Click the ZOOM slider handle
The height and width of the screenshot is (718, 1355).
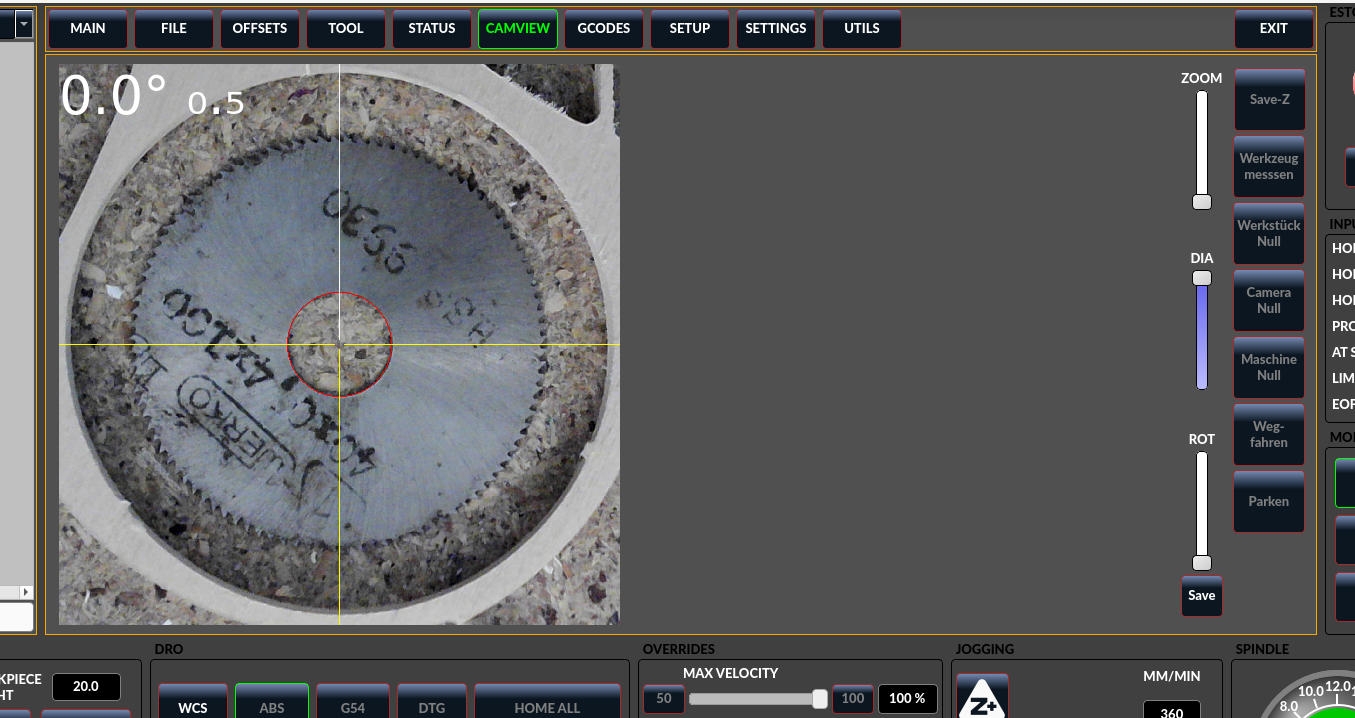click(x=1202, y=202)
